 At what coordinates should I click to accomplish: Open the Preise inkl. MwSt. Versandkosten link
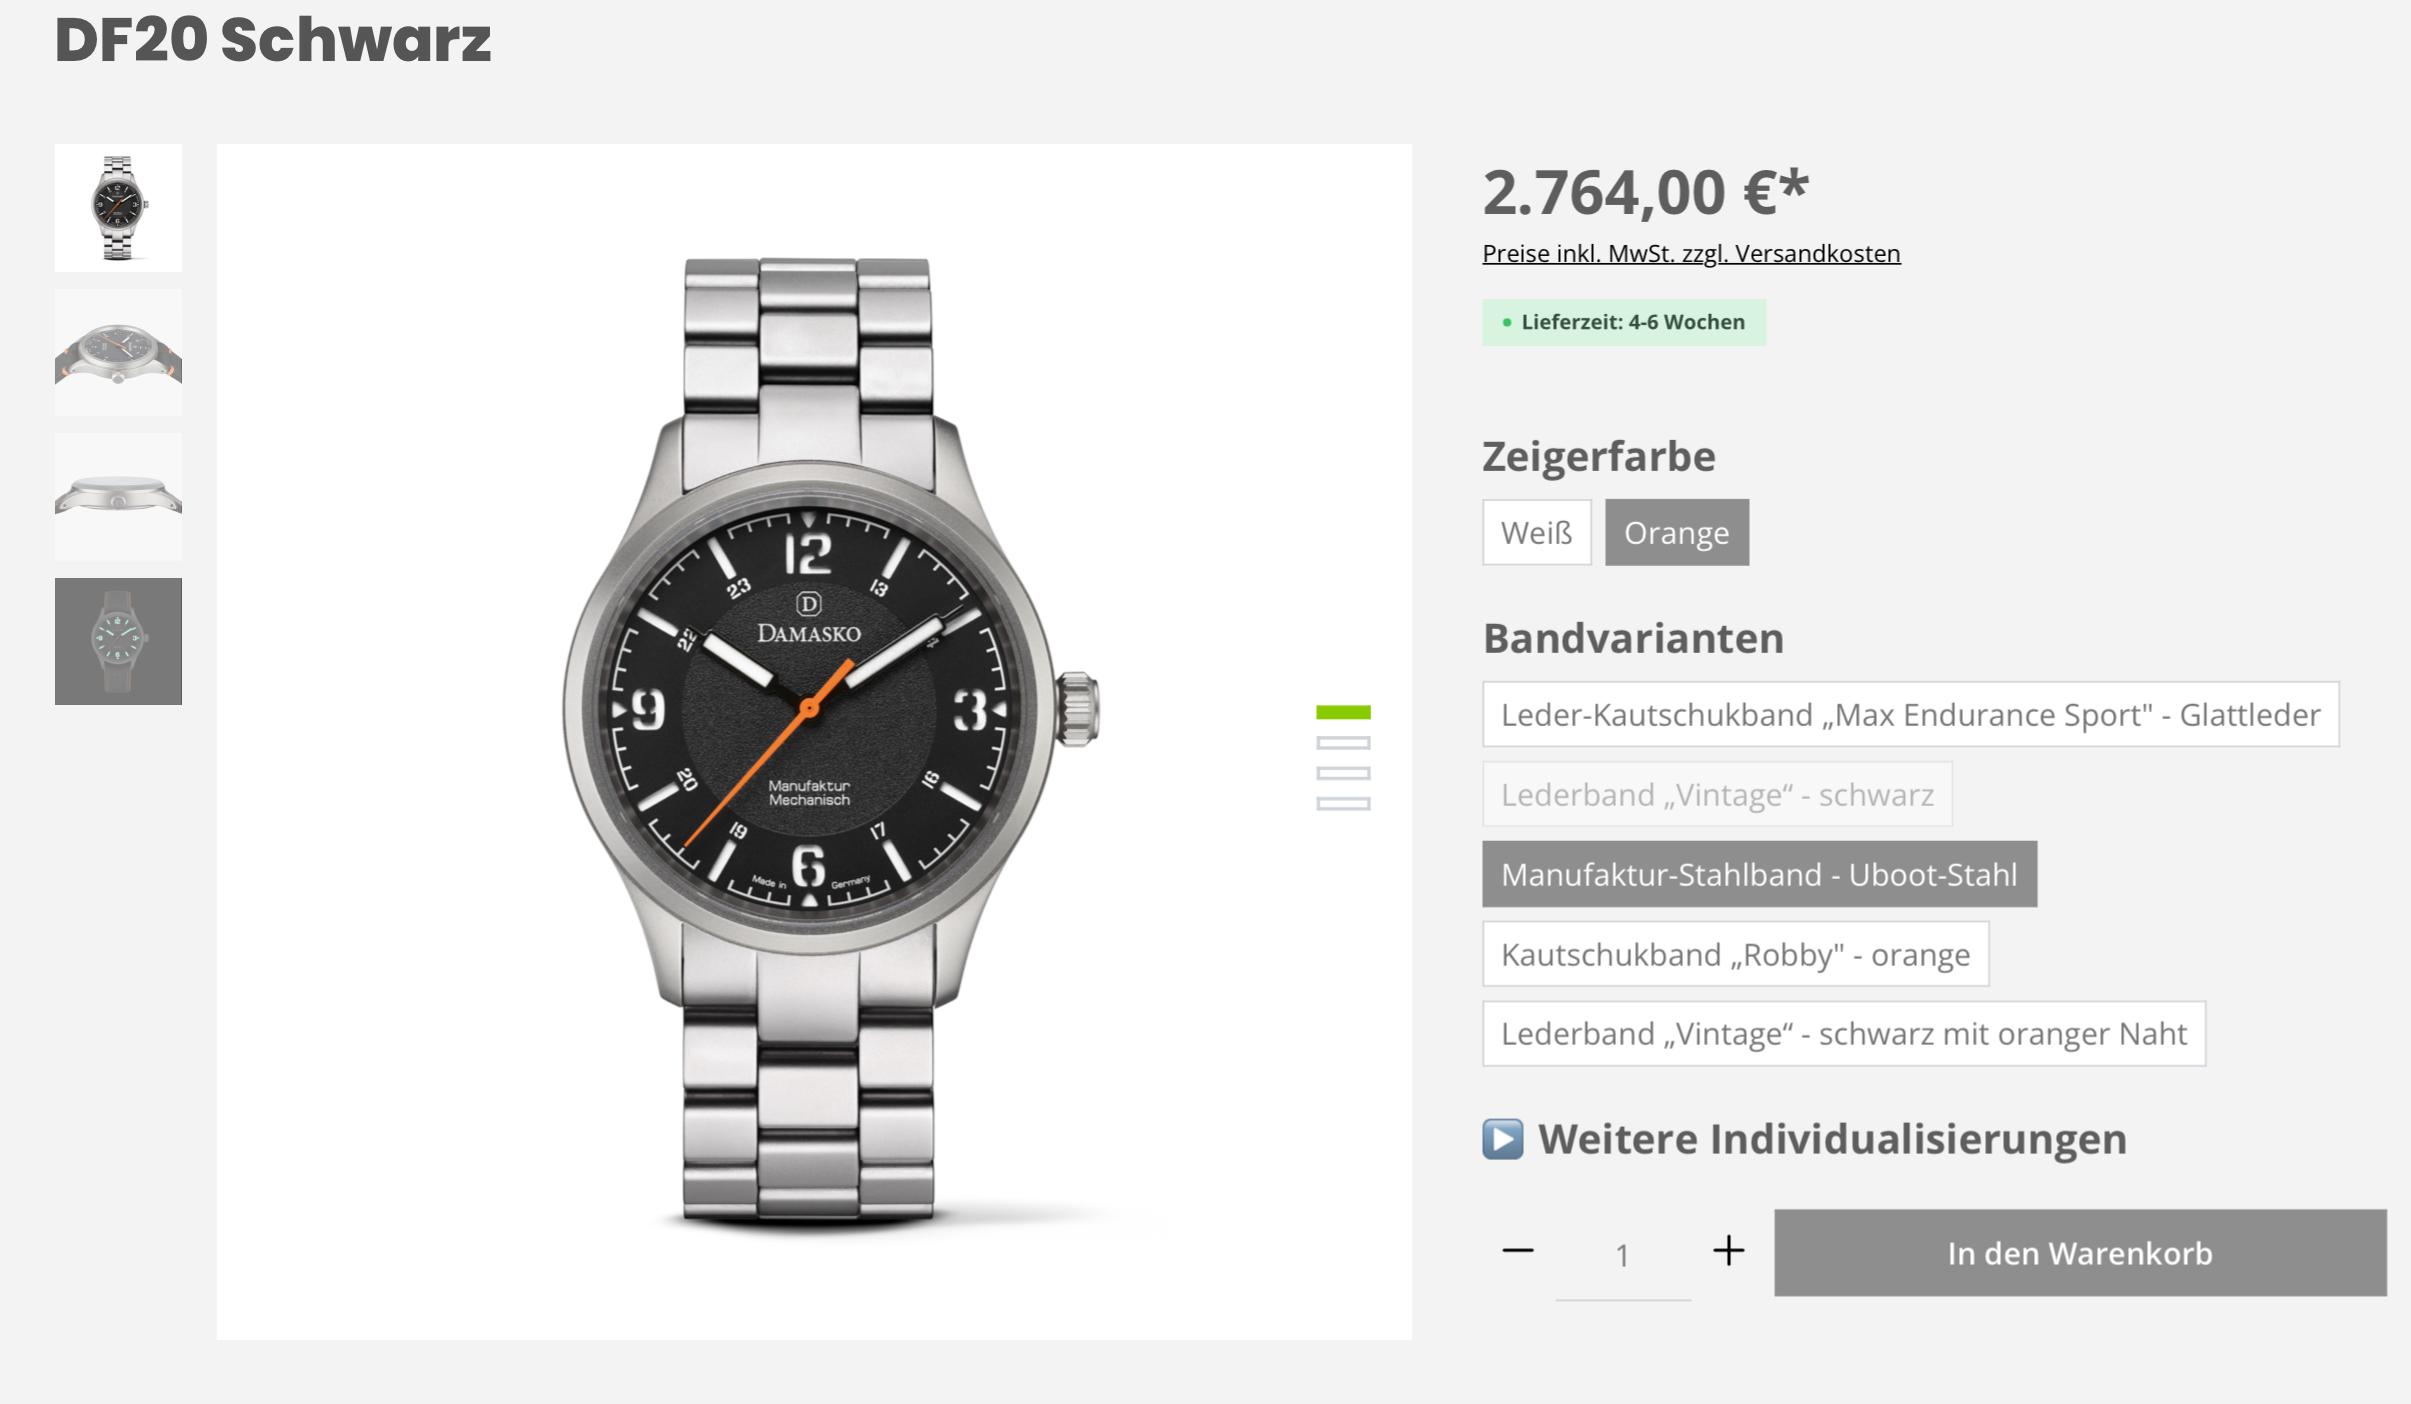[x=1691, y=253]
